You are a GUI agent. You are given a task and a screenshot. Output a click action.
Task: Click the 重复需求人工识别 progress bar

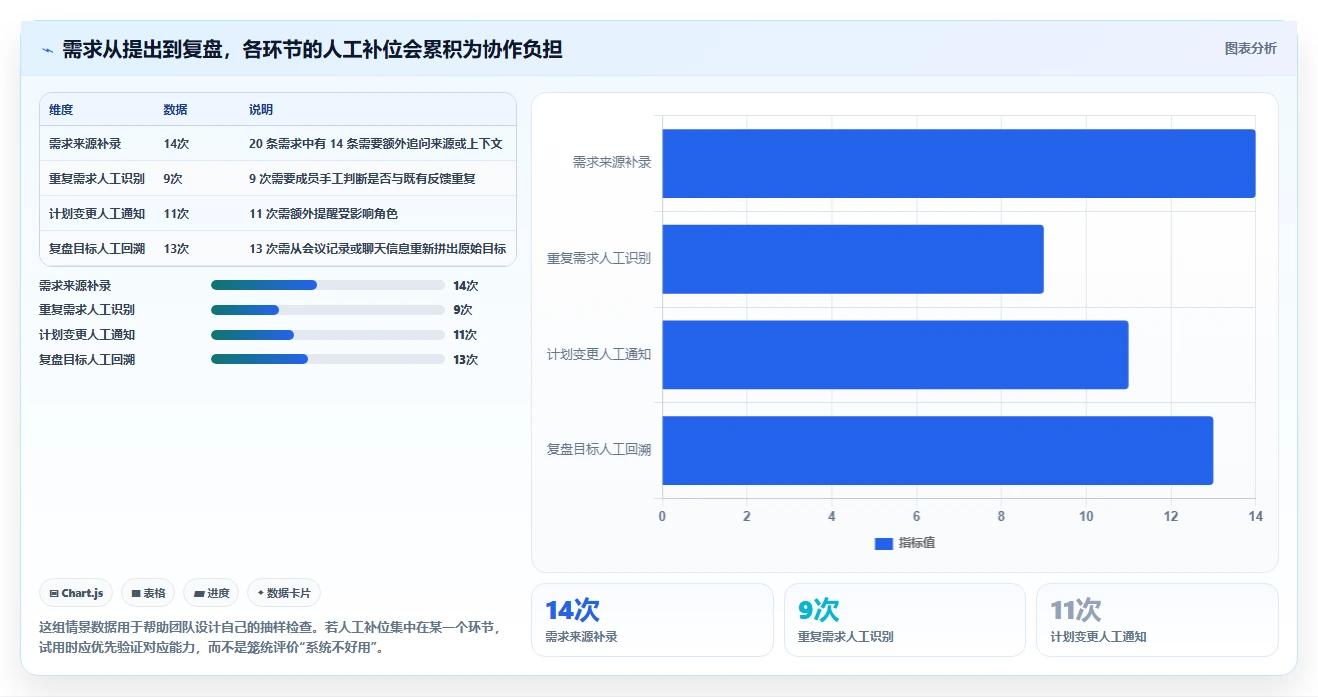click(x=328, y=310)
